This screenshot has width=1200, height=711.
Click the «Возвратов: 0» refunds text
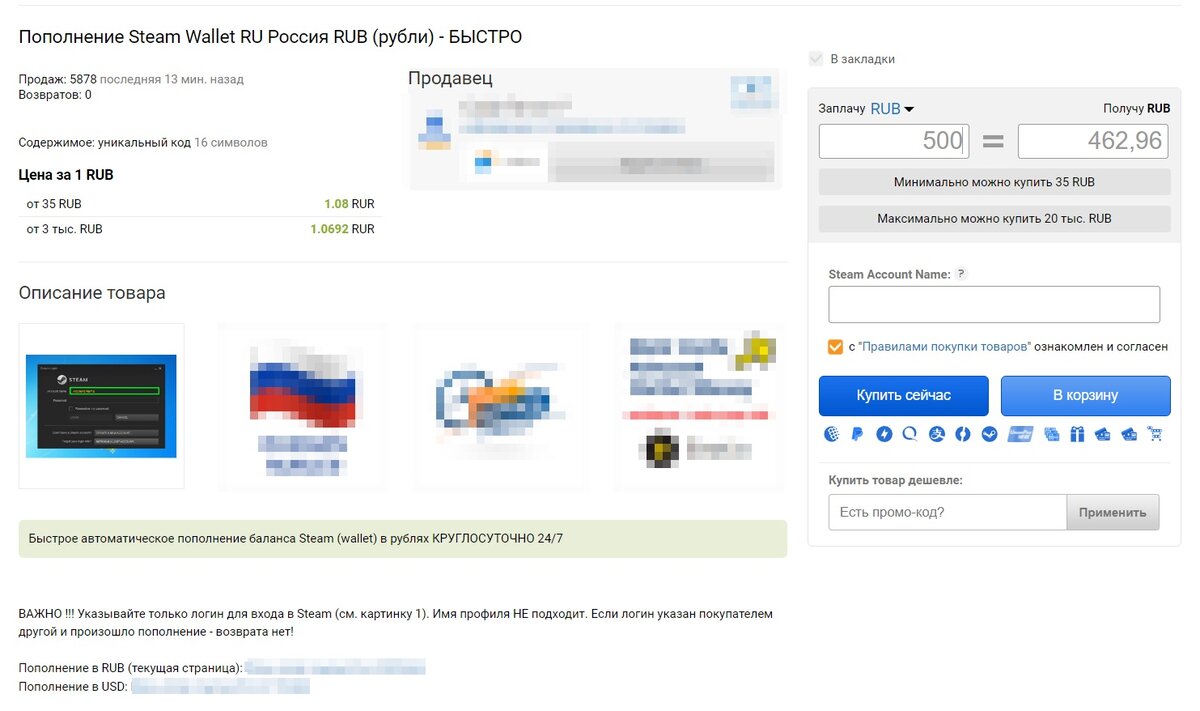coord(55,95)
